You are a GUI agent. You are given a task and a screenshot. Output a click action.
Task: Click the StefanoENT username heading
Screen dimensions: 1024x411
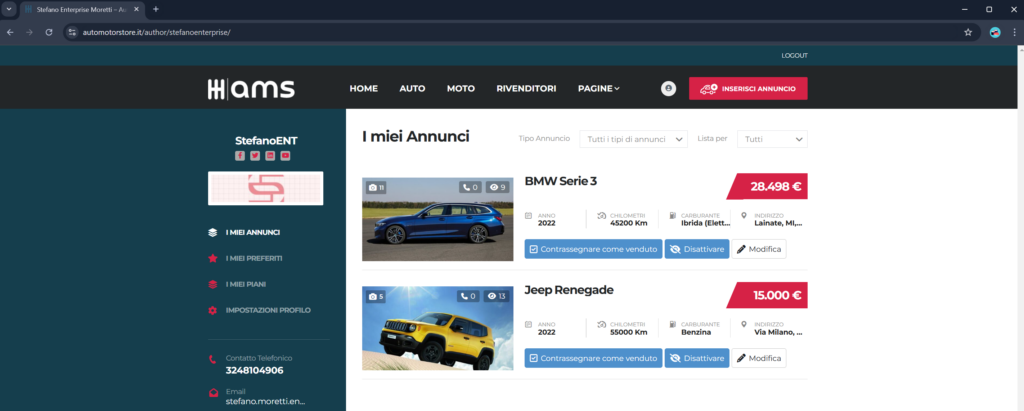[x=266, y=140]
